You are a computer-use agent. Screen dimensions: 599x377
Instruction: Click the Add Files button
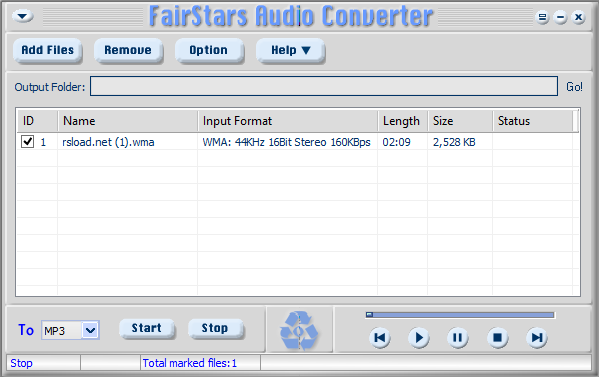[48, 50]
